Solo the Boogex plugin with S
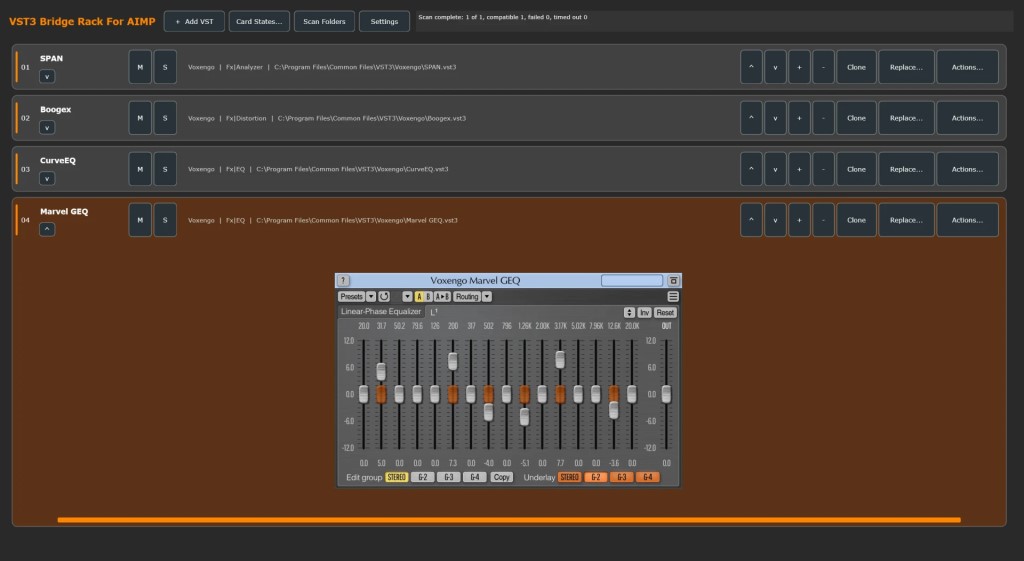This screenshot has width=1024, height=561. 165,118
